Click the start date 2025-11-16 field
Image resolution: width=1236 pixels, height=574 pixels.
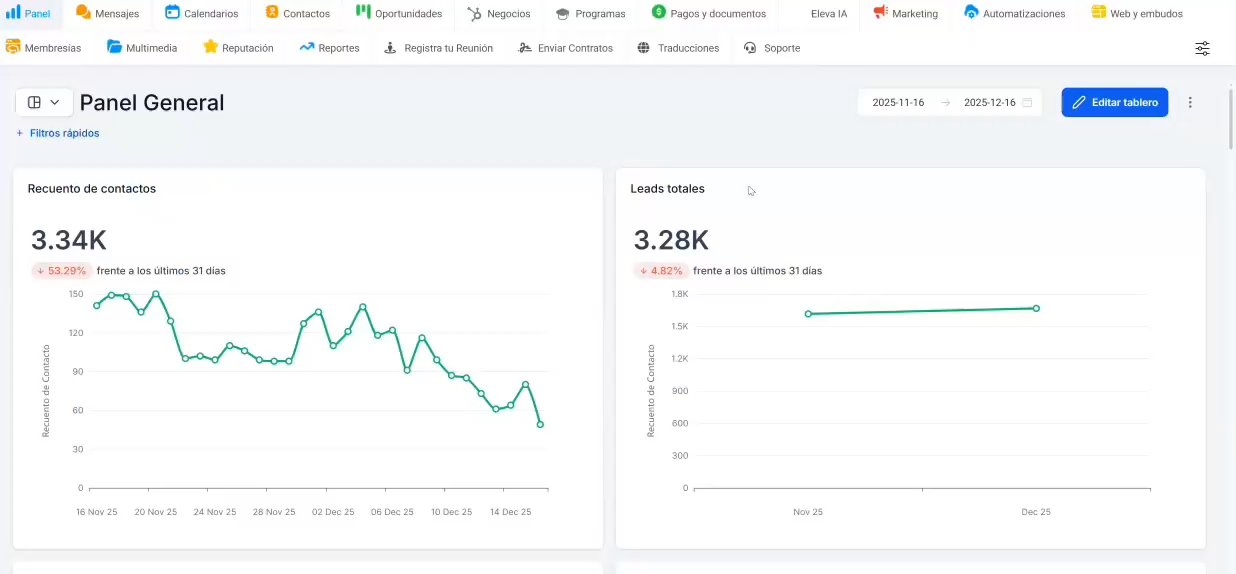point(898,102)
